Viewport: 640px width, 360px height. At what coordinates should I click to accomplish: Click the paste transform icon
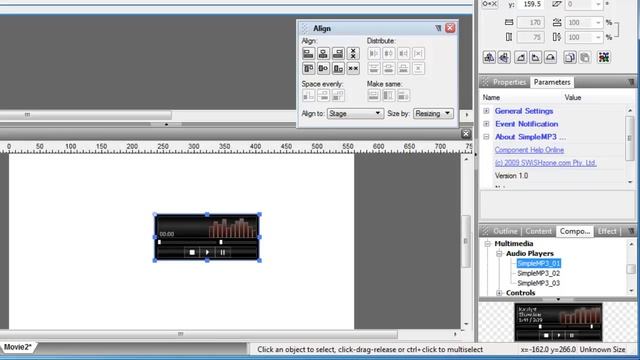(584, 57)
